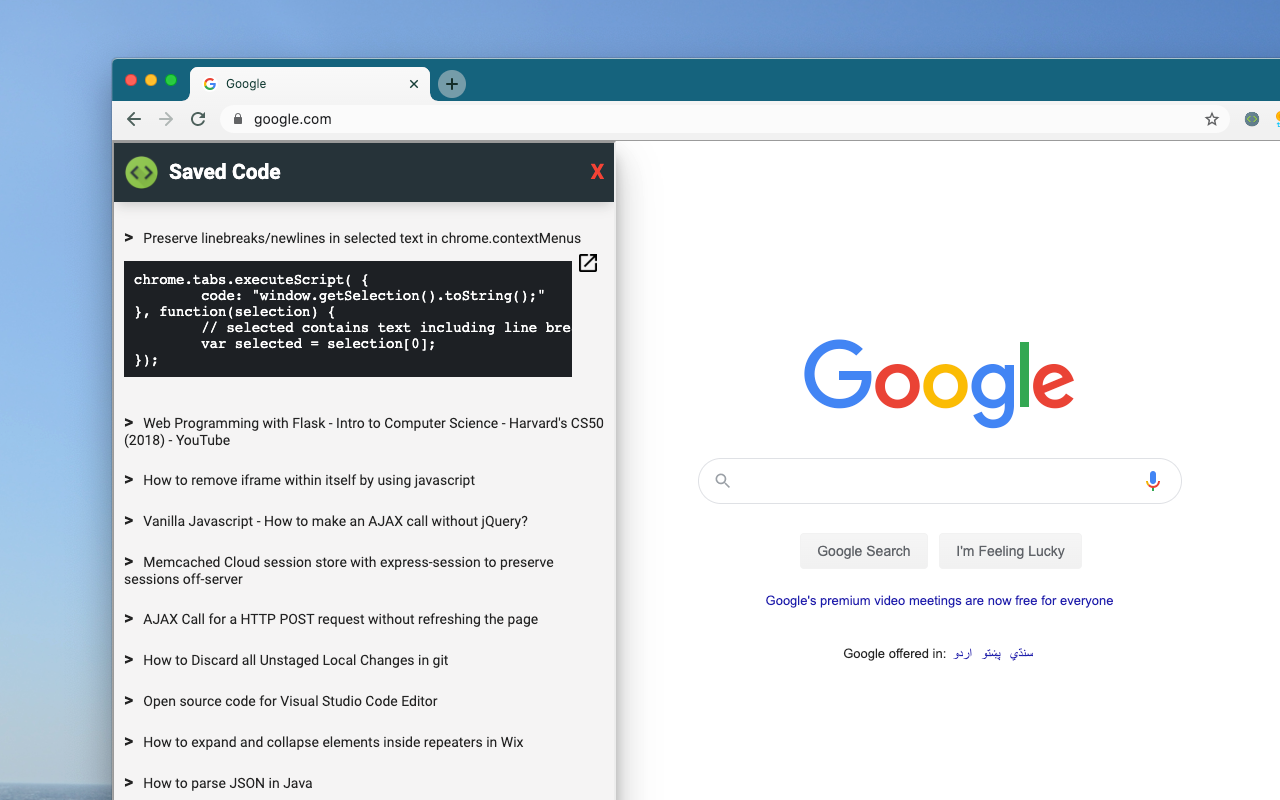Click the browser back arrow
This screenshot has height=800, width=1280.
[134, 119]
